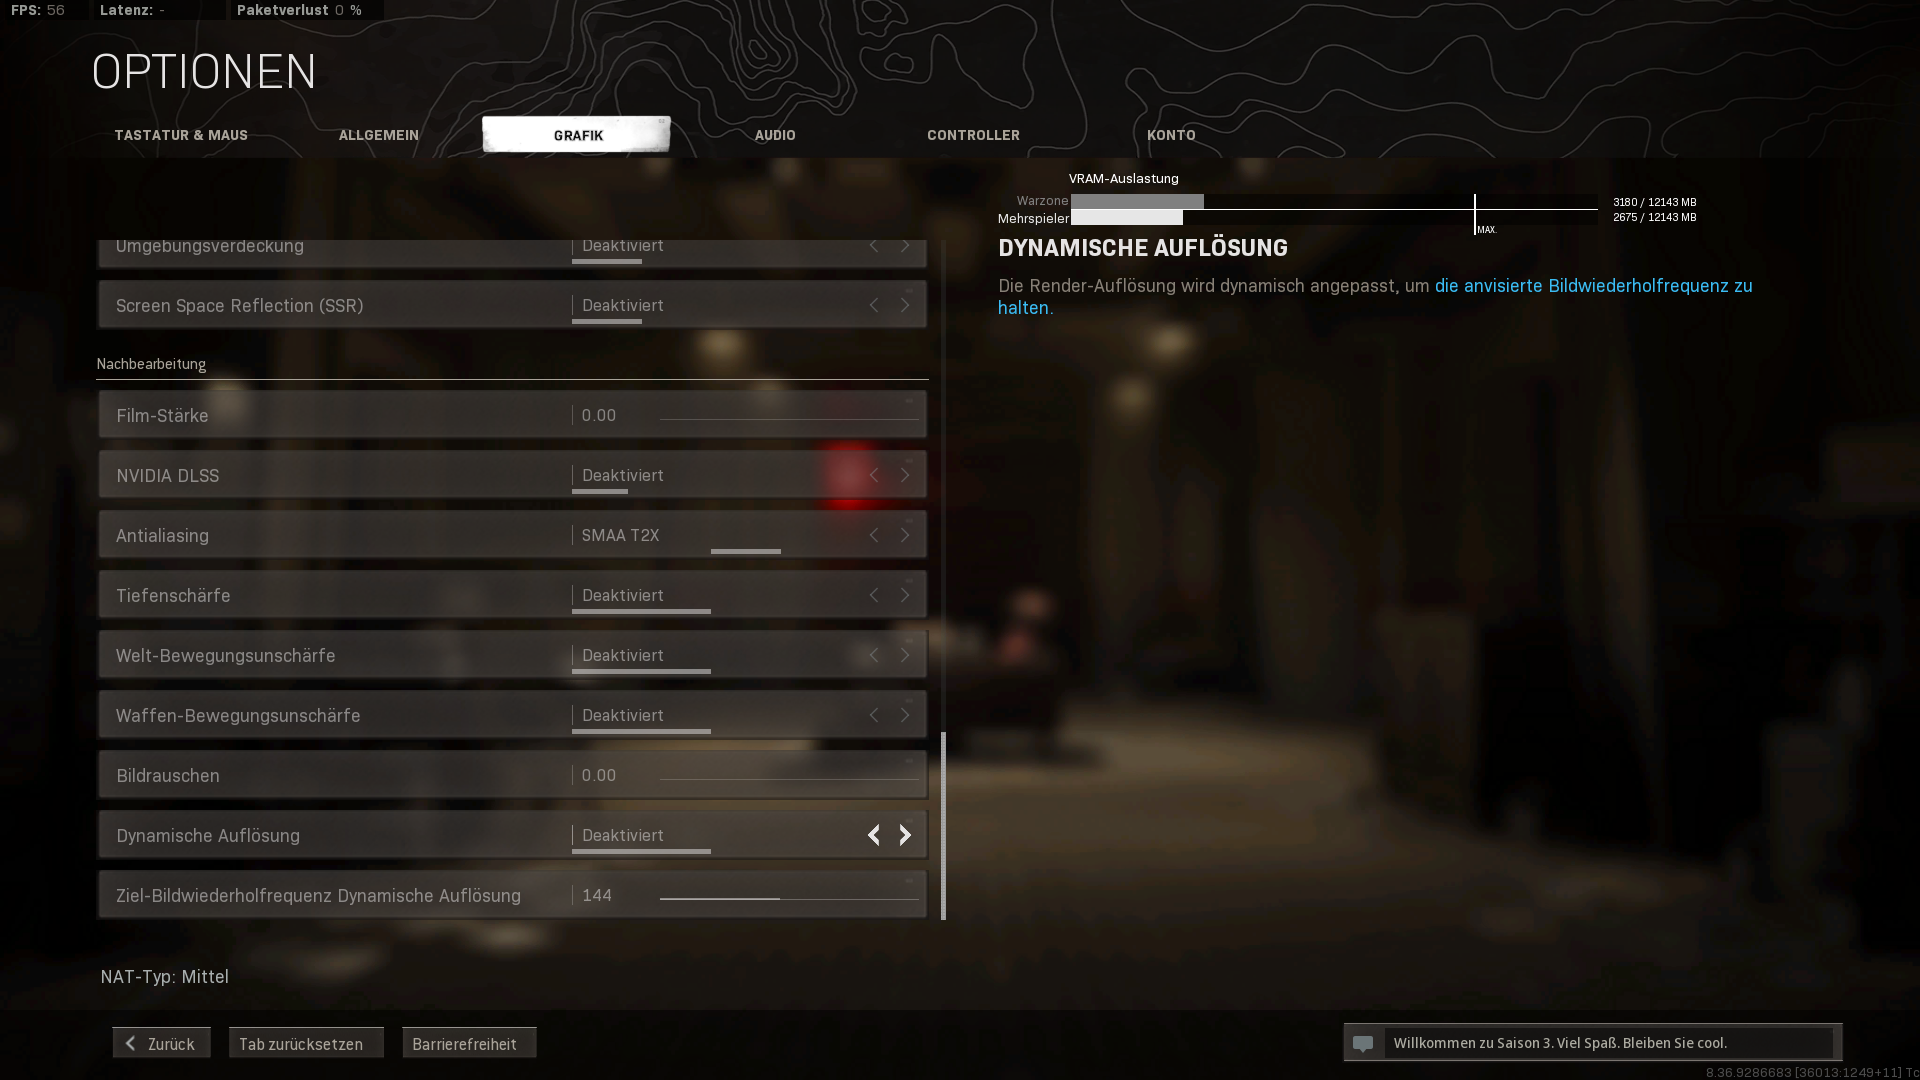
Task: Step NVIDIA DLSS setting forward
Action: [905, 475]
